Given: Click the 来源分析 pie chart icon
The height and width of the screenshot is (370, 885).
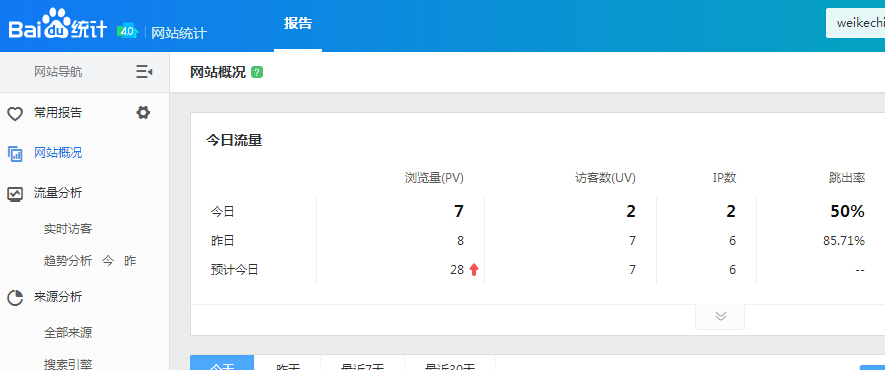Looking at the screenshot, I should (x=15, y=298).
